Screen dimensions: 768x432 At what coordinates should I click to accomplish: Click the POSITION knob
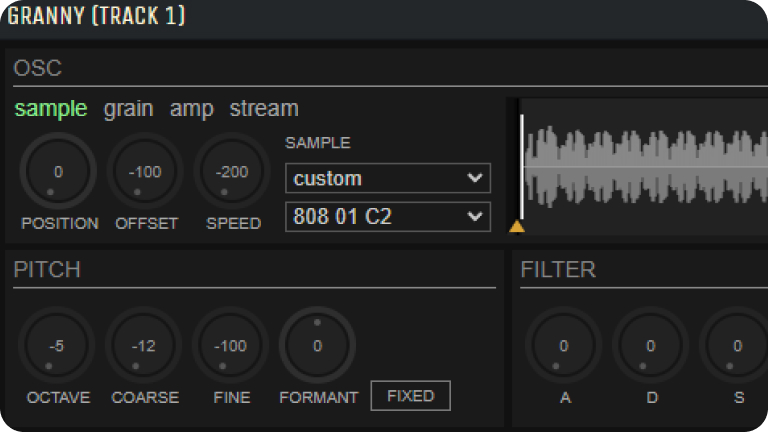pos(58,172)
